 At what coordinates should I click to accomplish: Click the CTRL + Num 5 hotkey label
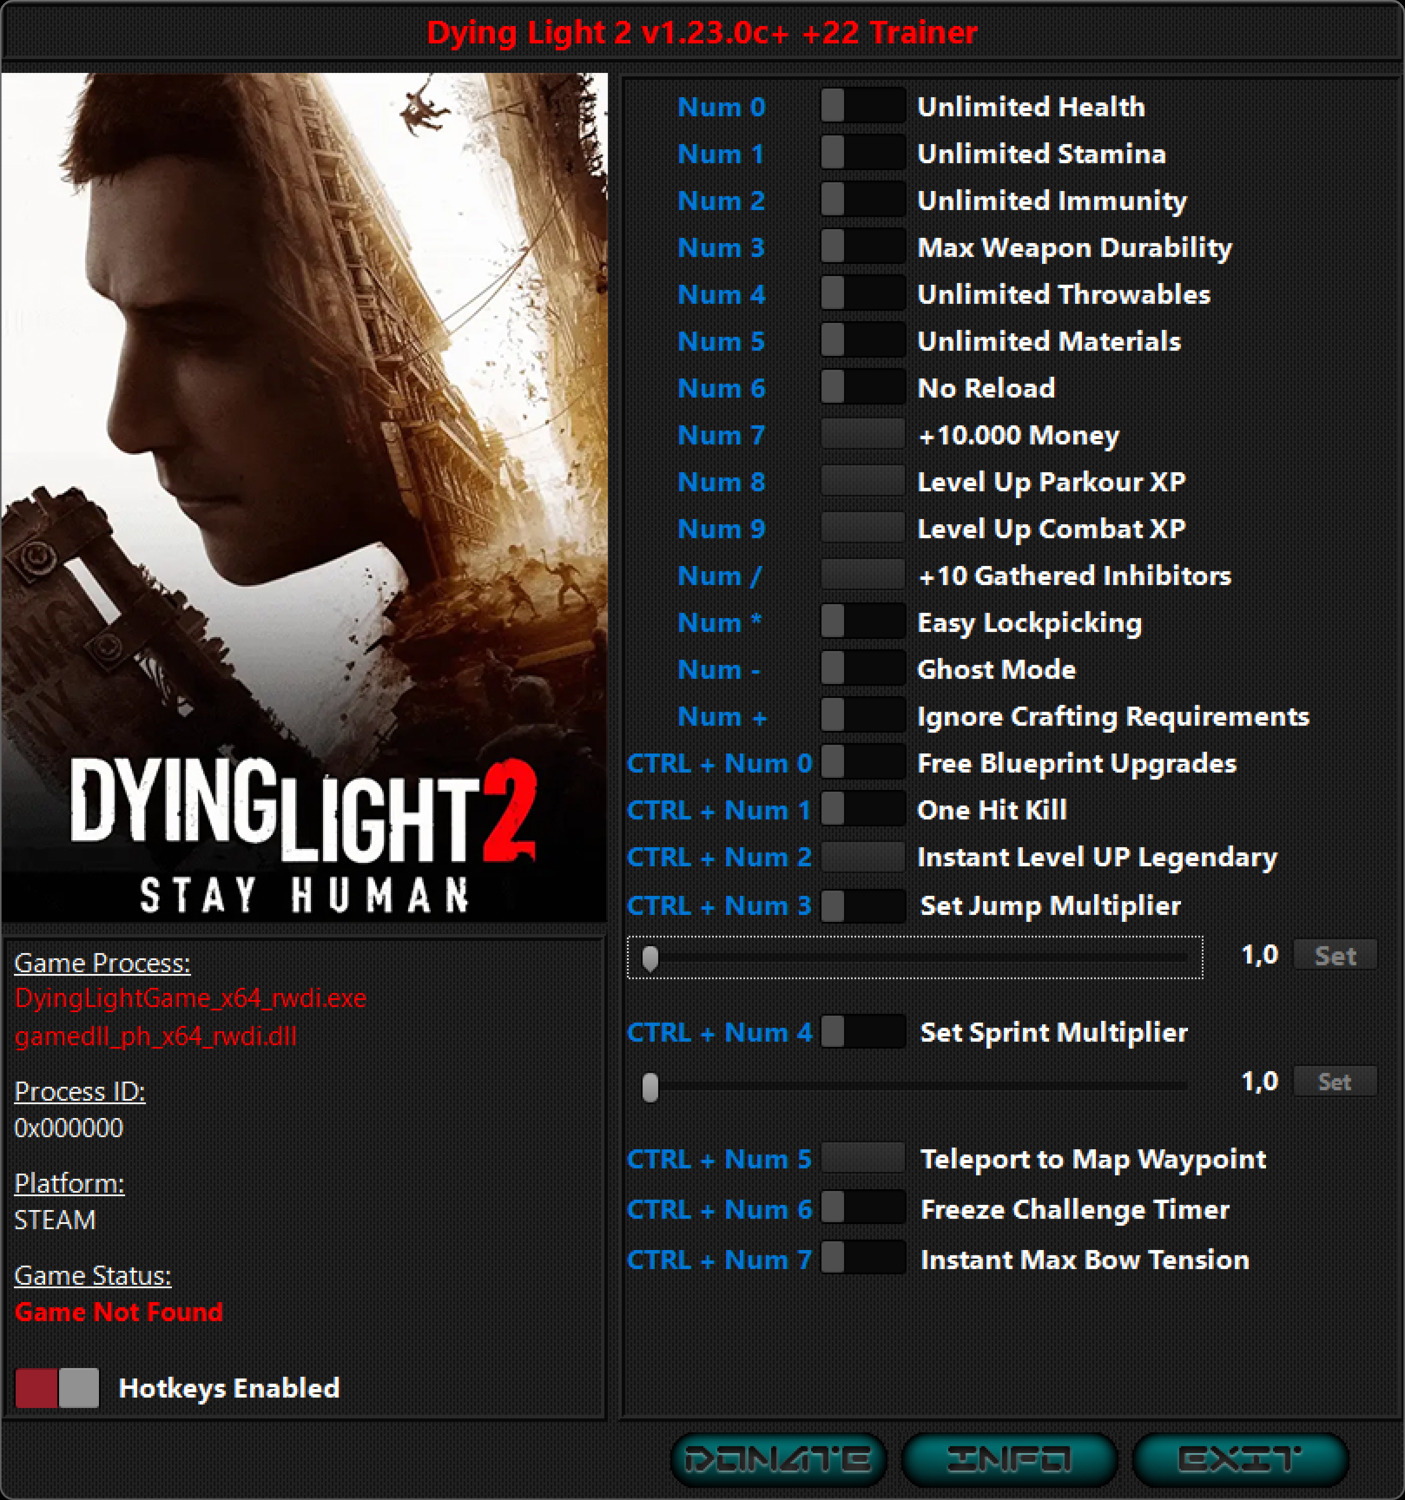point(719,1160)
